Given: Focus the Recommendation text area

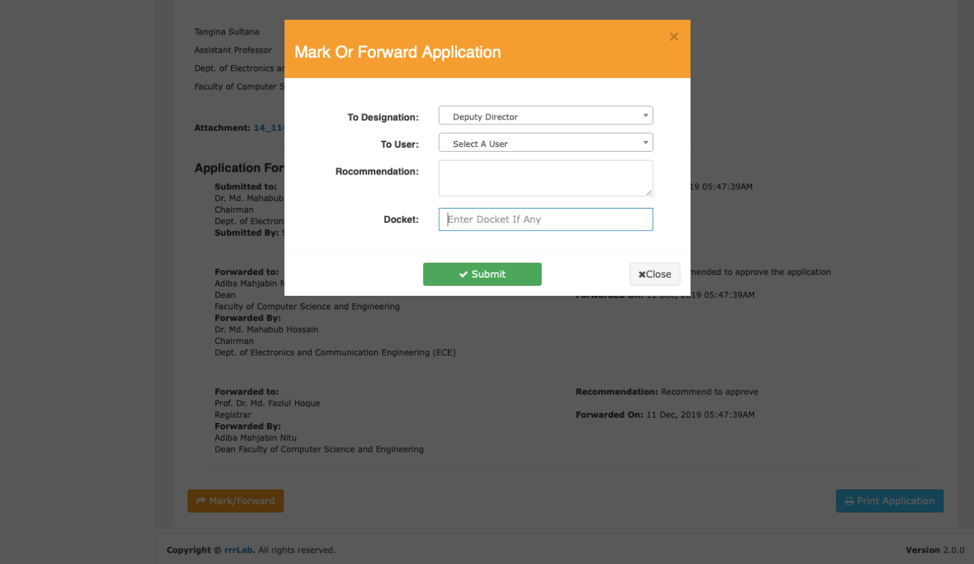Looking at the screenshot, I should coord(545,178).
